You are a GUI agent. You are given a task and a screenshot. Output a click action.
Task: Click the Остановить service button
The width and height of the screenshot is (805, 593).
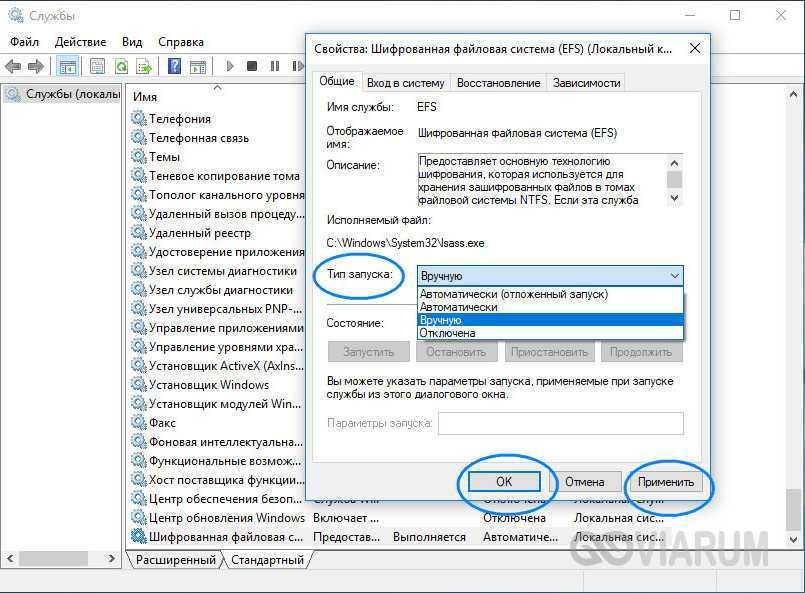pos(456,352)
